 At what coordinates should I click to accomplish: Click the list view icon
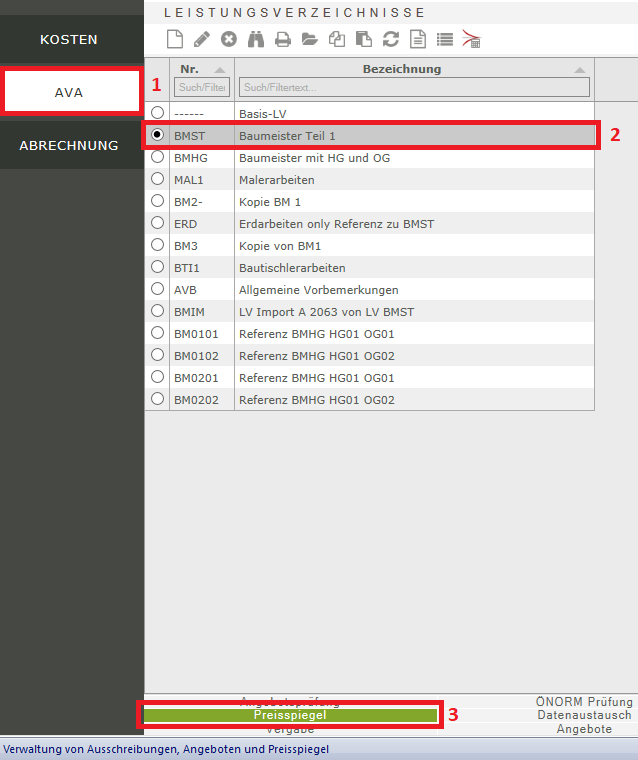coord(445,40)
